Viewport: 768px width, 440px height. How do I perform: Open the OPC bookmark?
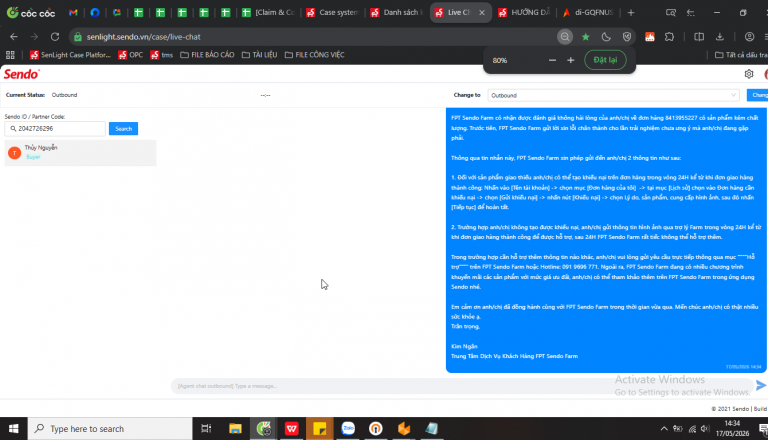[x=131, y=55]
